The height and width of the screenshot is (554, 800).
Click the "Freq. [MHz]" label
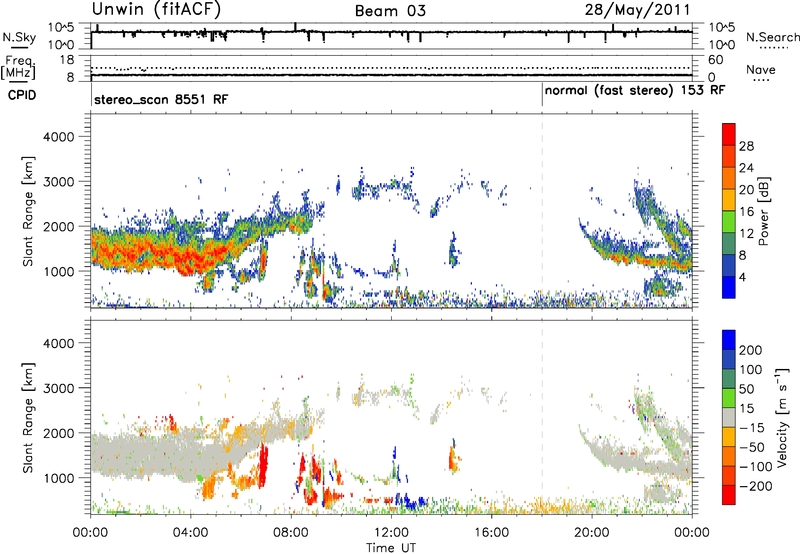(19, 67)
